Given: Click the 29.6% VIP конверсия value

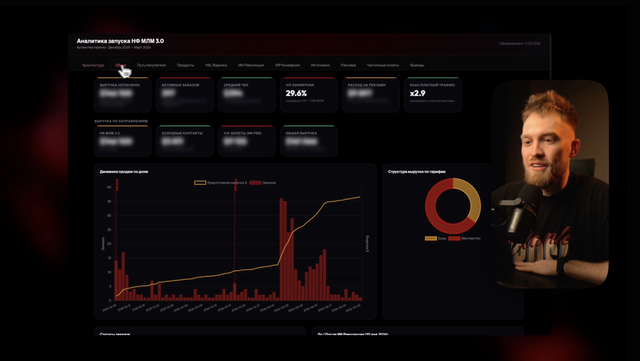Looking at the screenshot, I should 296,94.
